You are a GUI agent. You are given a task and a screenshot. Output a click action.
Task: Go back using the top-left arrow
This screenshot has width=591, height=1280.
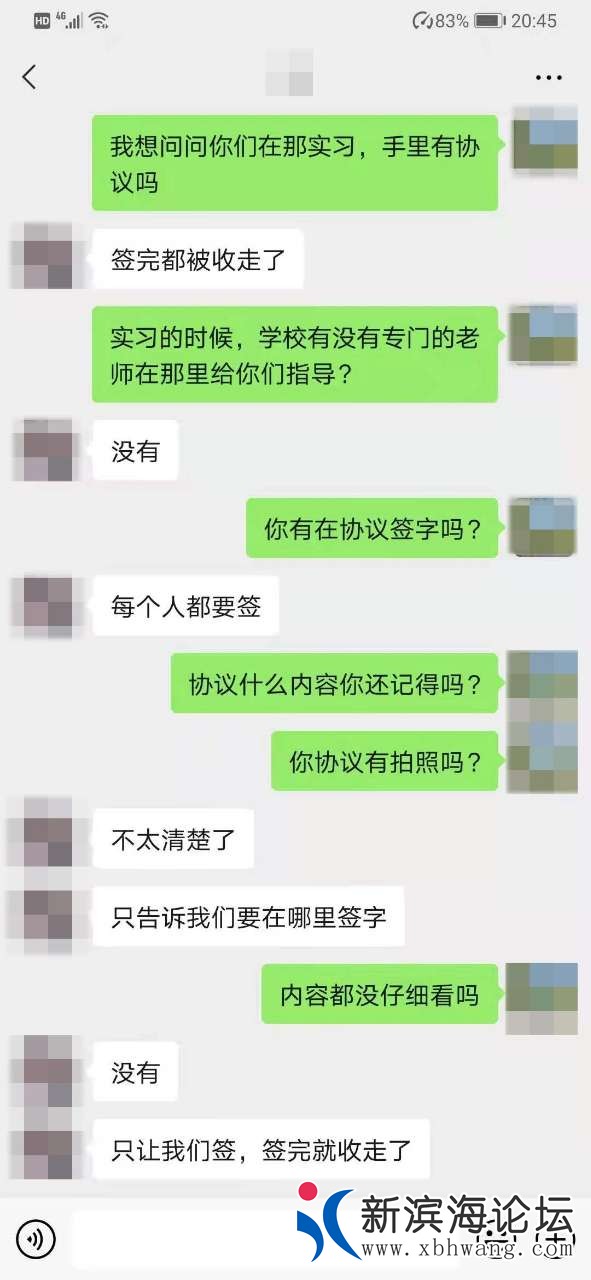point(29,76)
